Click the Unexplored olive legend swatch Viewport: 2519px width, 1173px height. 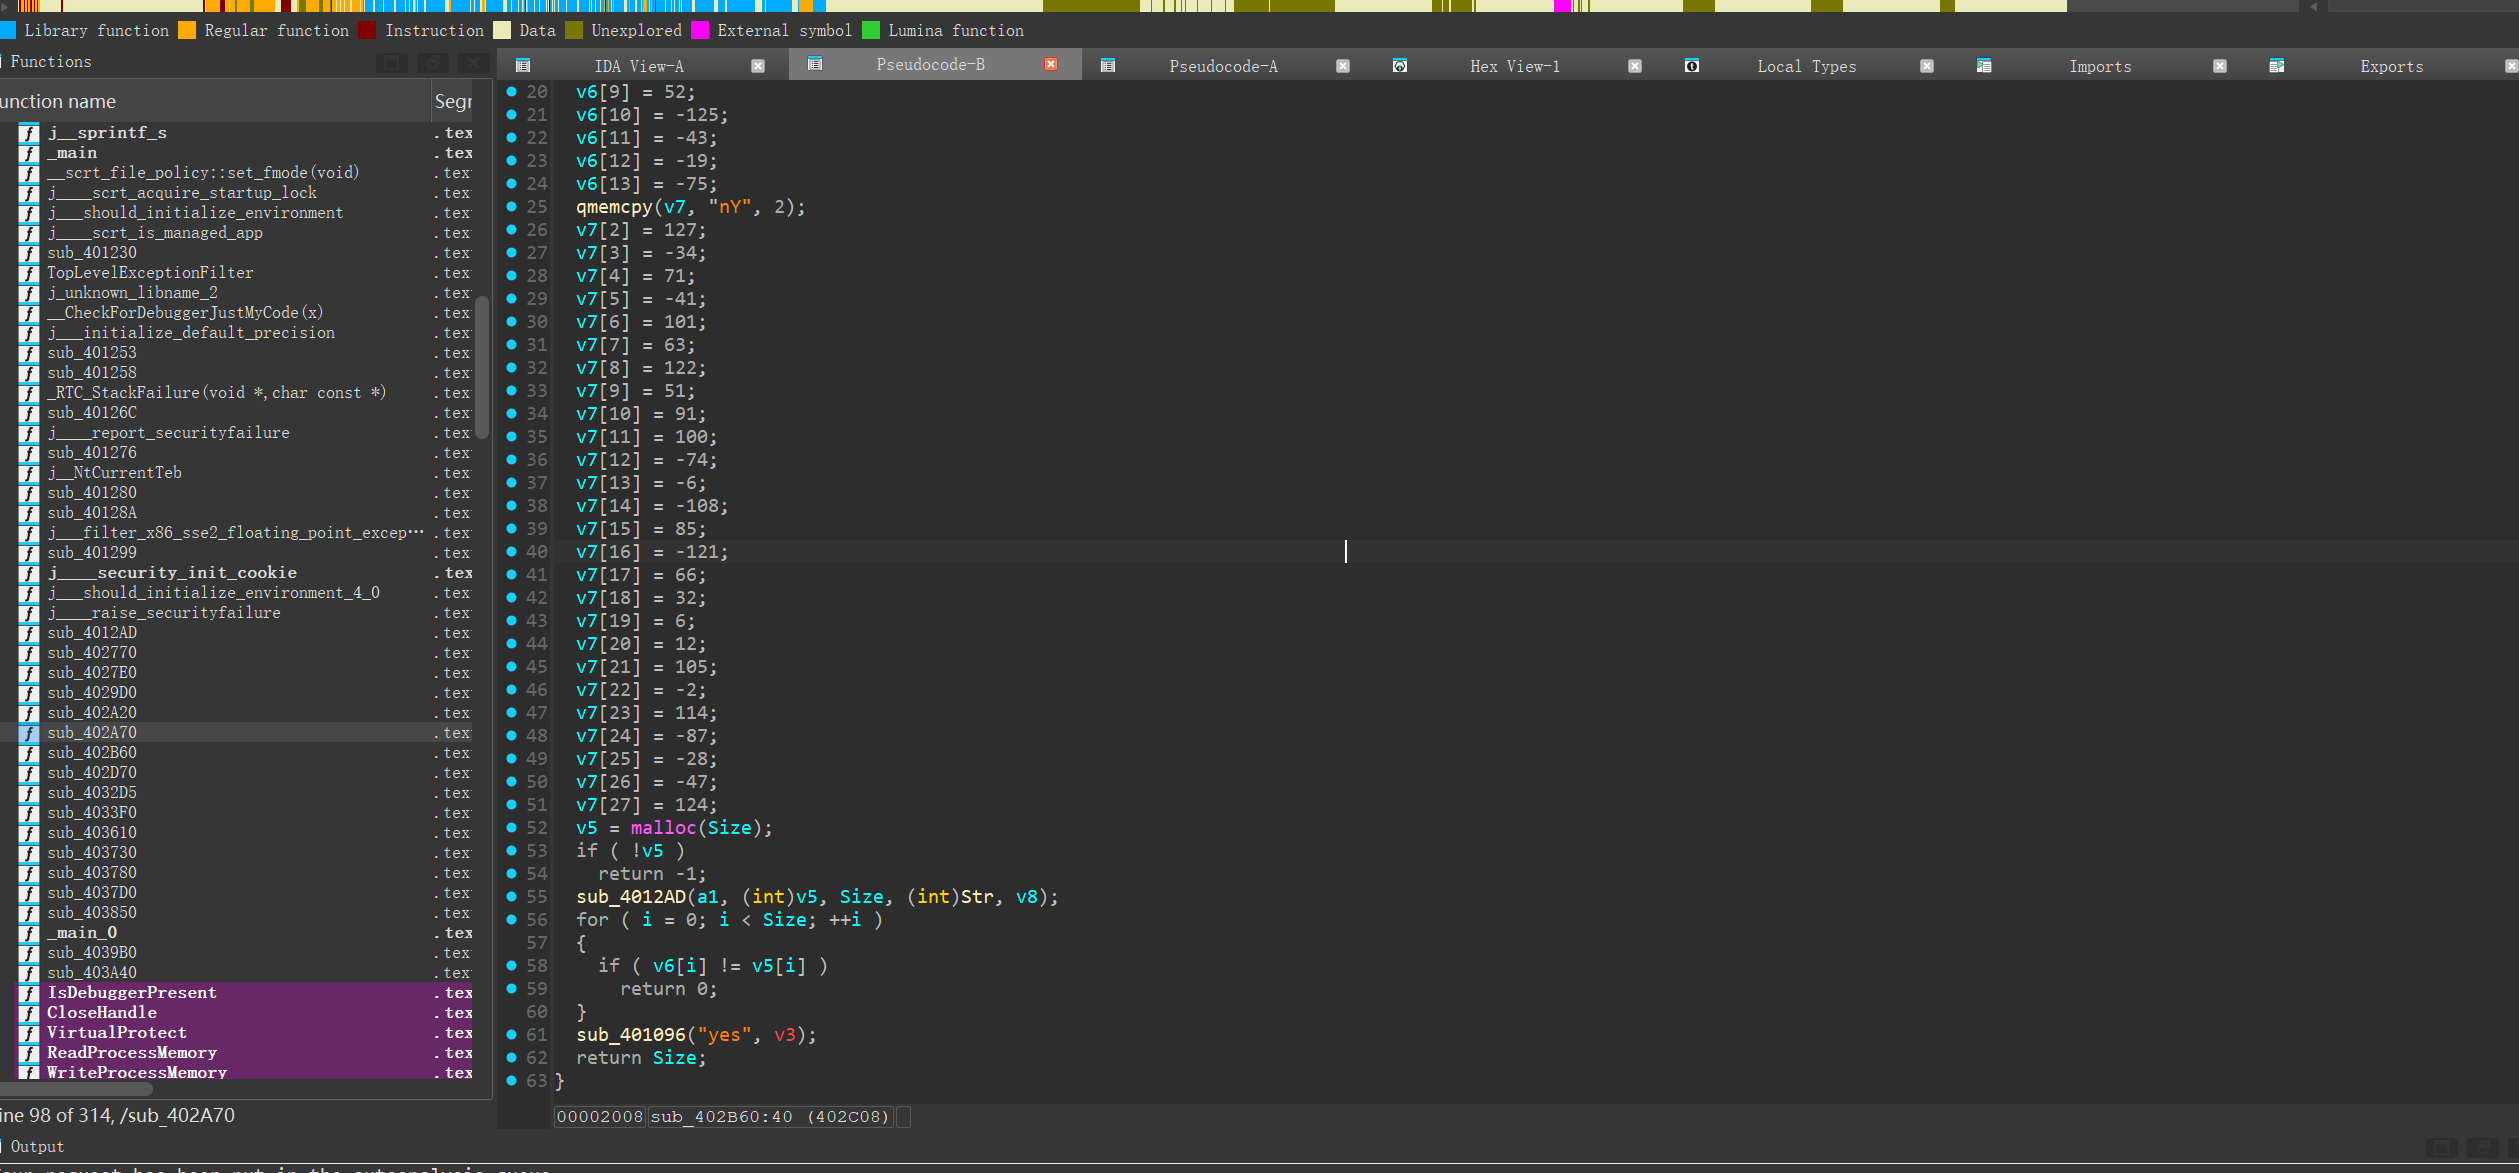point(574,30)
